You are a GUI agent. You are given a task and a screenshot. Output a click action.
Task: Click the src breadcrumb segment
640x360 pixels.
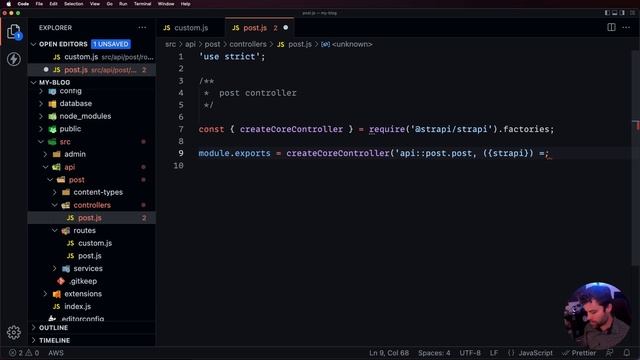(x=171, y=44)
